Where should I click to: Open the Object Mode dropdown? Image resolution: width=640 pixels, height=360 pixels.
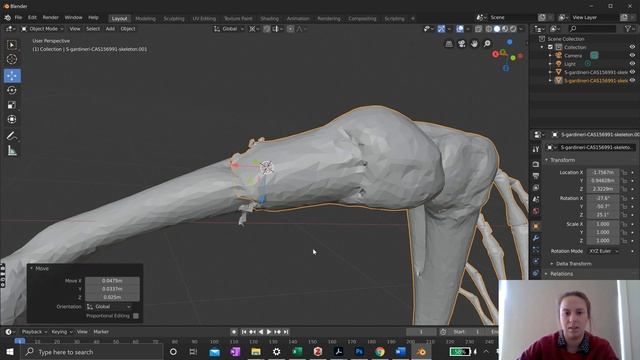click(42, 29)
